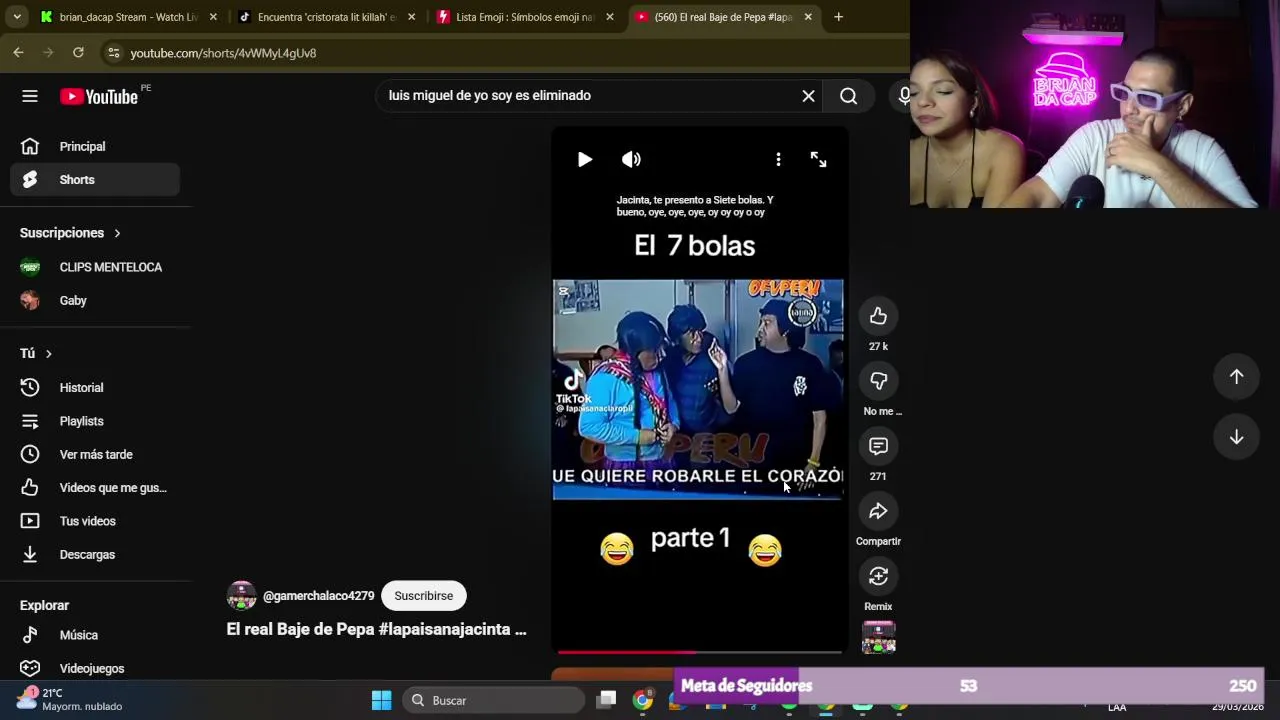
Task: Open Playlists in sidebar
Action: (95, 421)
